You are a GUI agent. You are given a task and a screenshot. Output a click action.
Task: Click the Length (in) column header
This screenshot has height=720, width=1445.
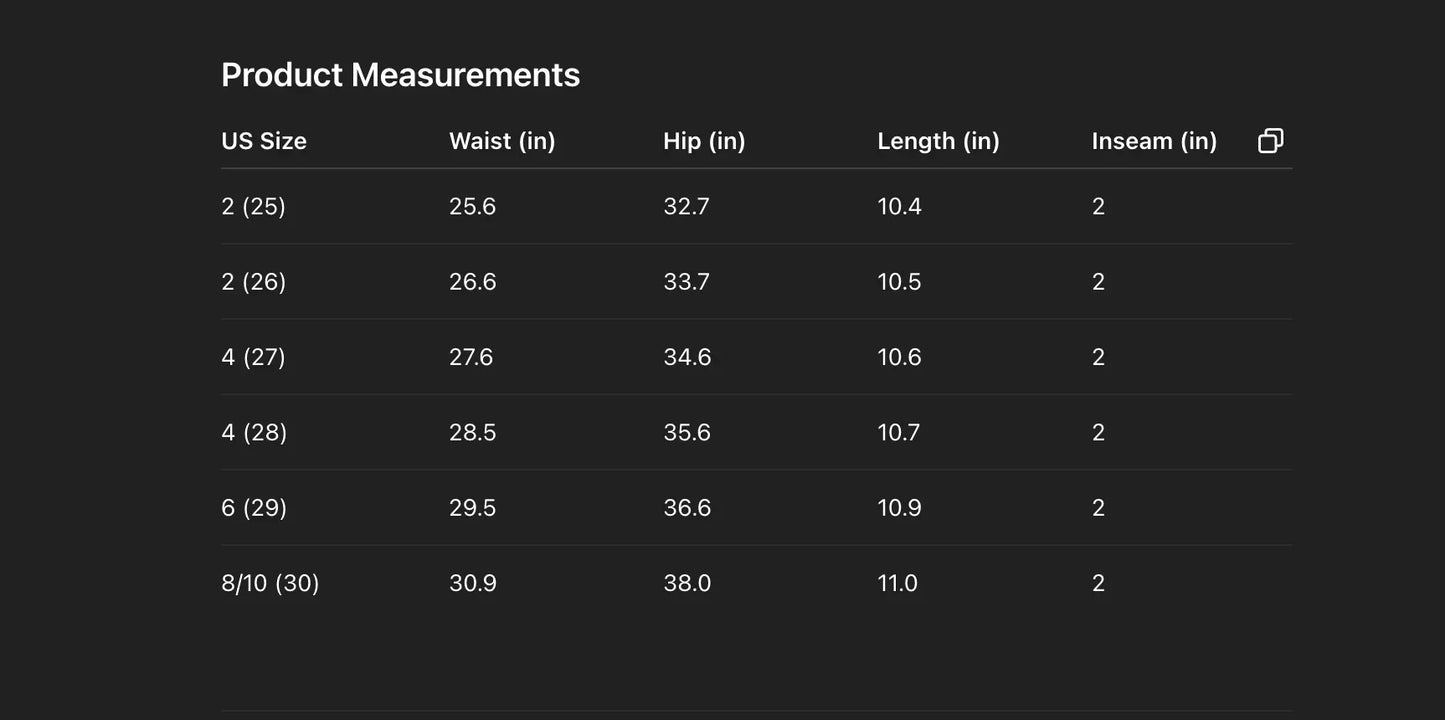(x=938, y=141)
